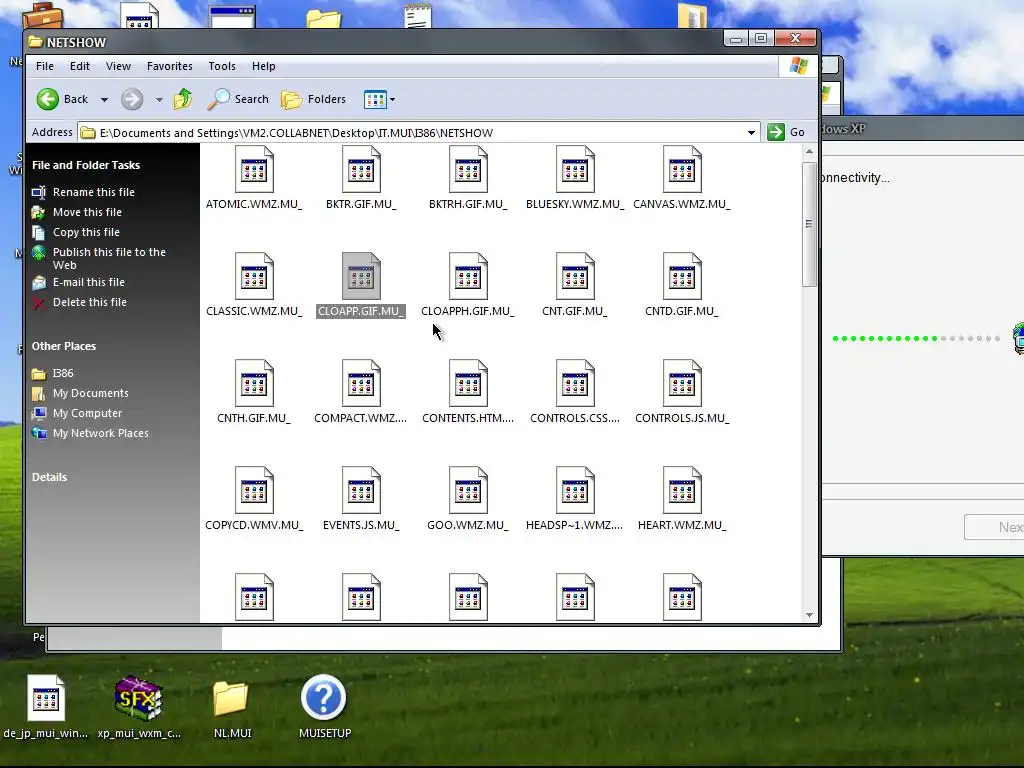
Task: Select file CNT.GIF.MU_
Action: [575, 285]
